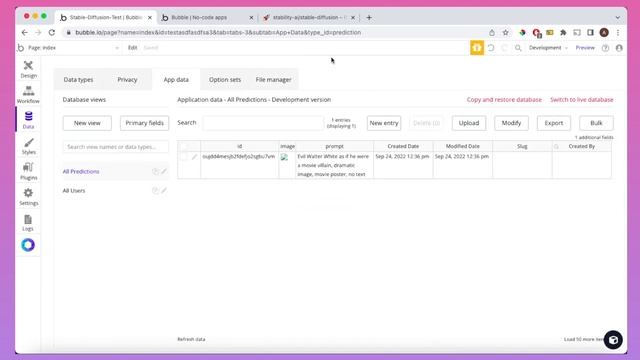Focus the entries Search input field

coord(263,123)
